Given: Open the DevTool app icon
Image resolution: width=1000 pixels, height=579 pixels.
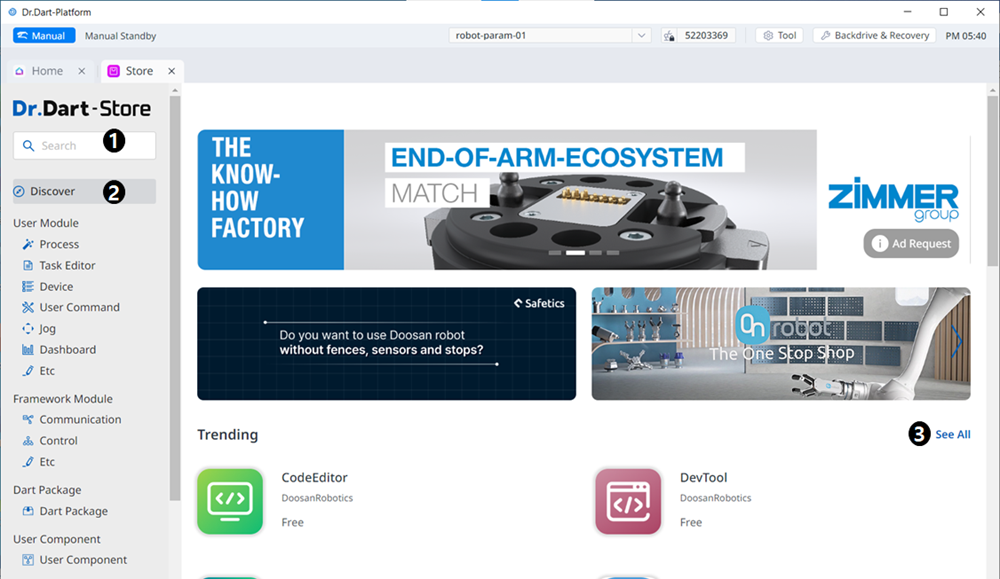Looking at the screenshot, I should 628,501.
